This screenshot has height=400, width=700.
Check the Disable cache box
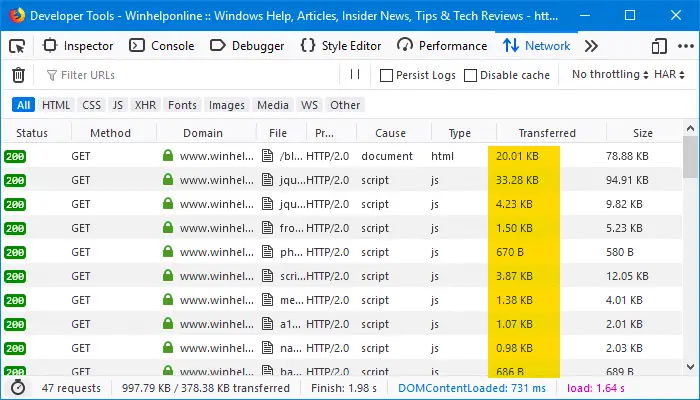point(470,75)
